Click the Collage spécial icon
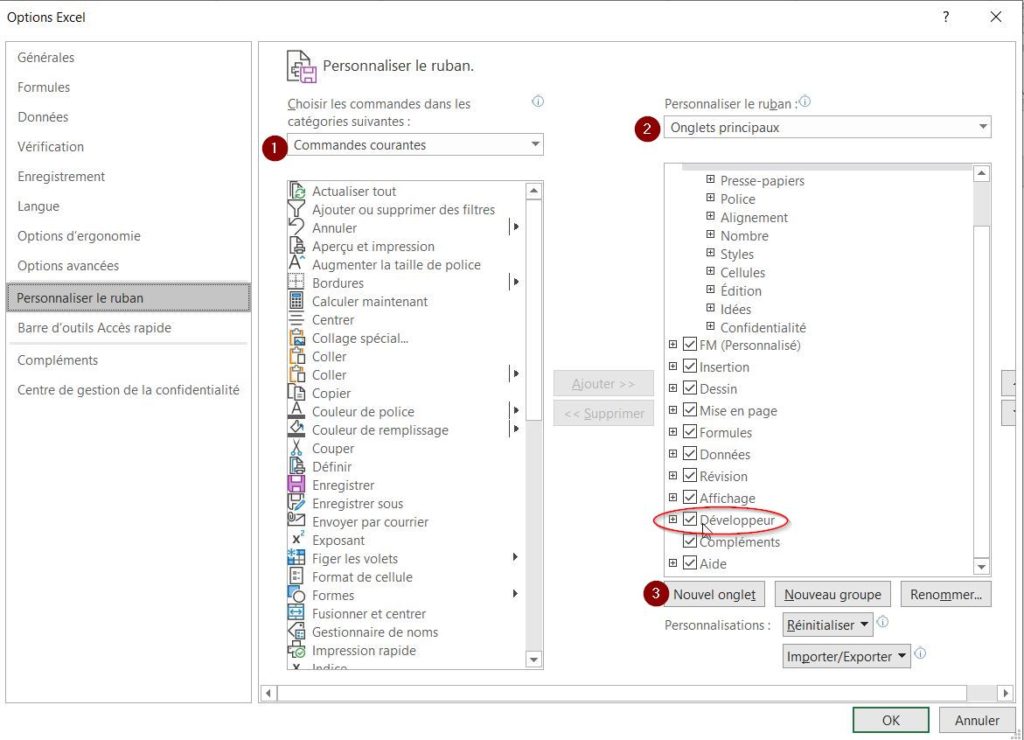The width and height of the screenshot is (1024, 740). tap(296, 338)
